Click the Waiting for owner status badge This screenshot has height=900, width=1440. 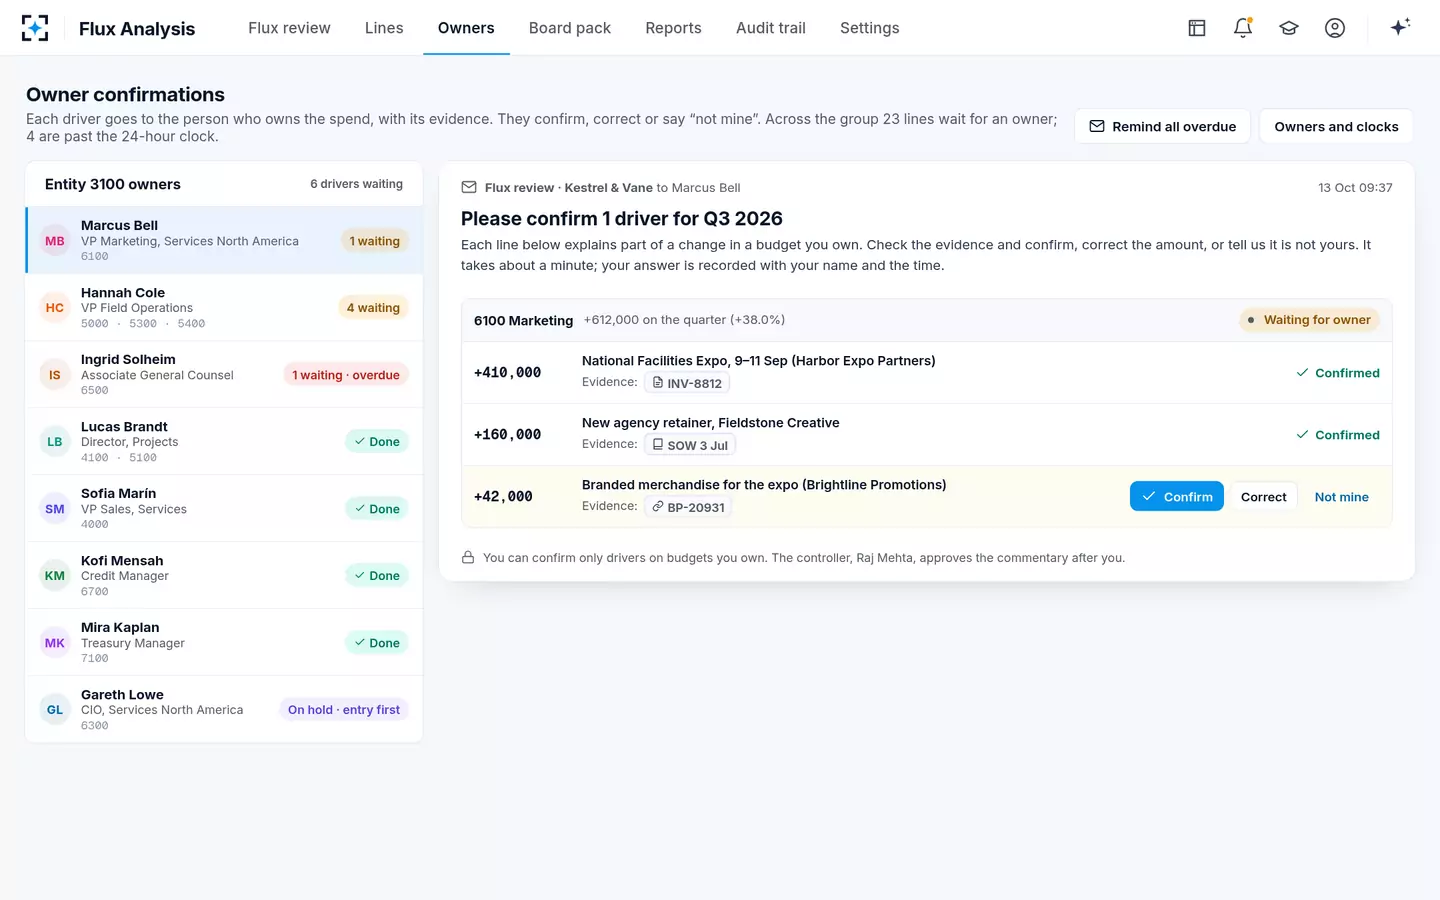[x=1309, y=320]
